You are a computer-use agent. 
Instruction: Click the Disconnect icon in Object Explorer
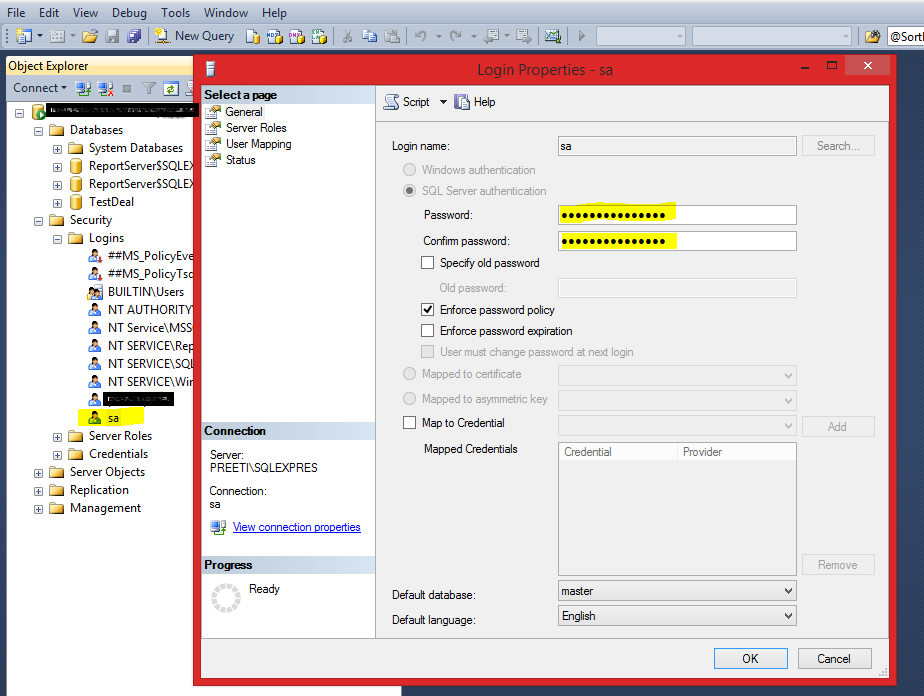tap(102, 88)
